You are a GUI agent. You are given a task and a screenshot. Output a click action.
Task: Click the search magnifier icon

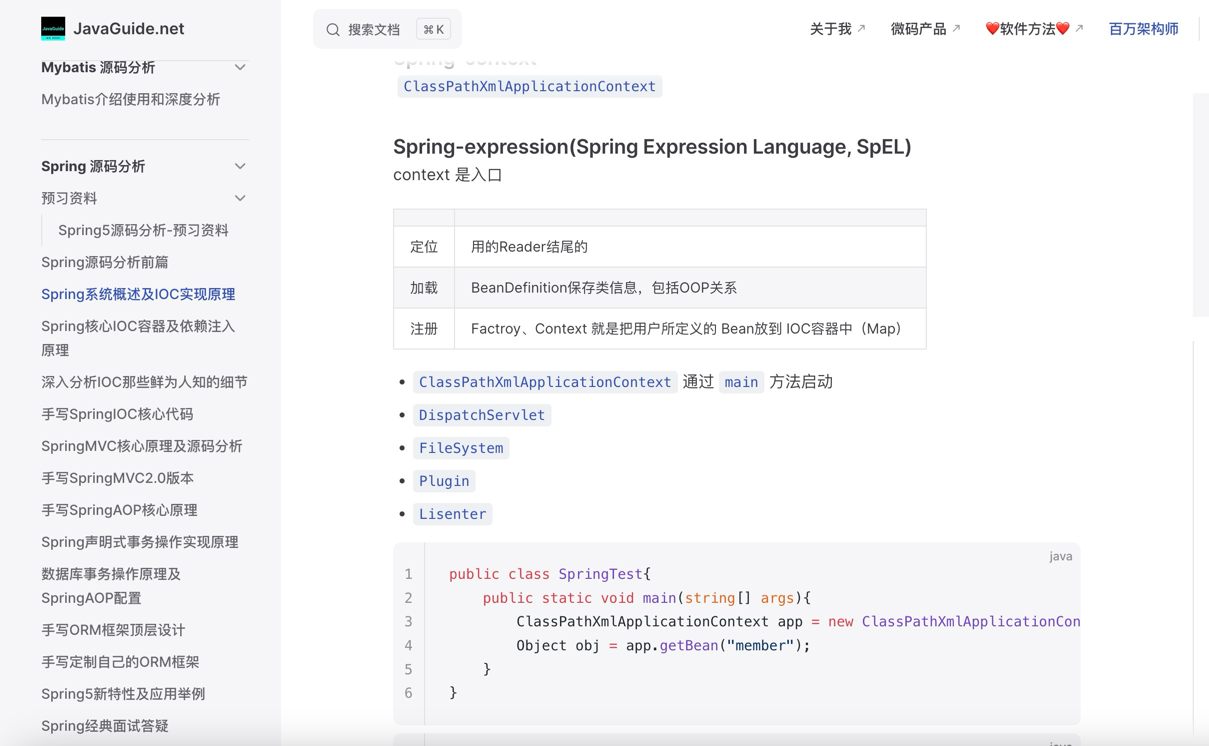coord(333,30)
